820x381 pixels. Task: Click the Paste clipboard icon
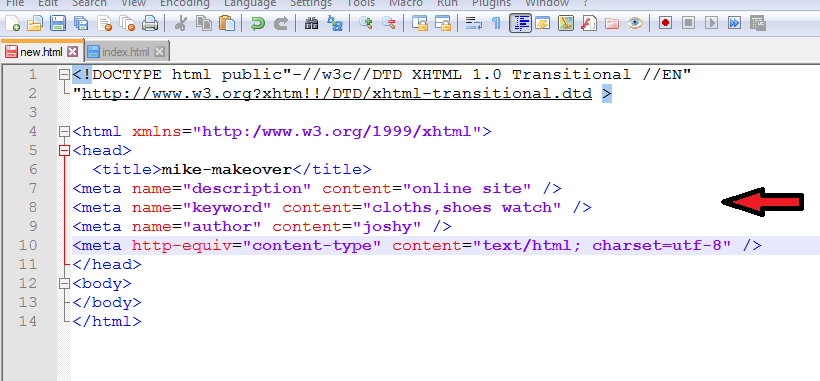227,24
